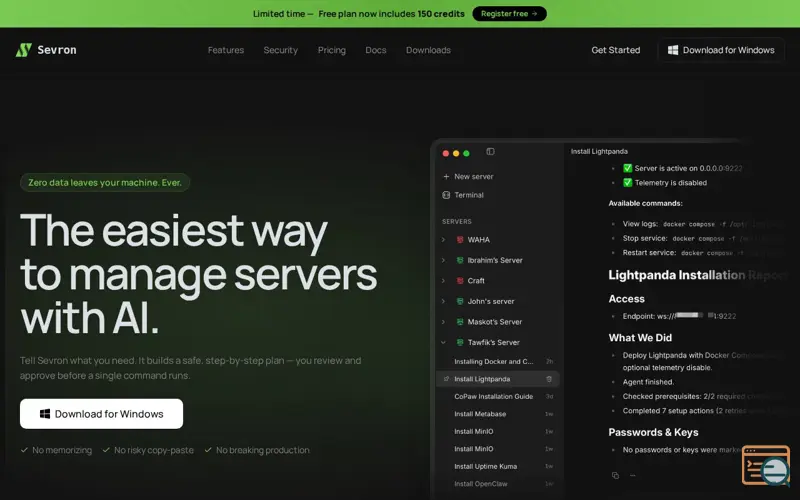
Task: Click the Sevron logo icon
Action: (x=23, y=50)
